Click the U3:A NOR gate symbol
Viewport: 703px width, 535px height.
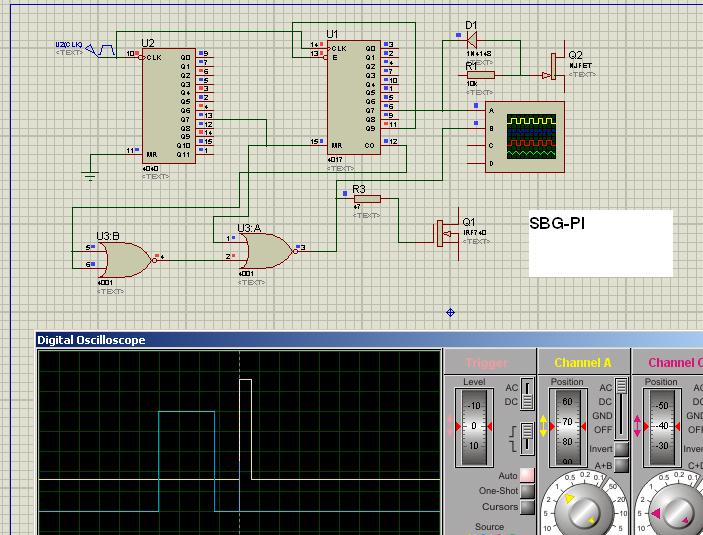coord(267,249)
